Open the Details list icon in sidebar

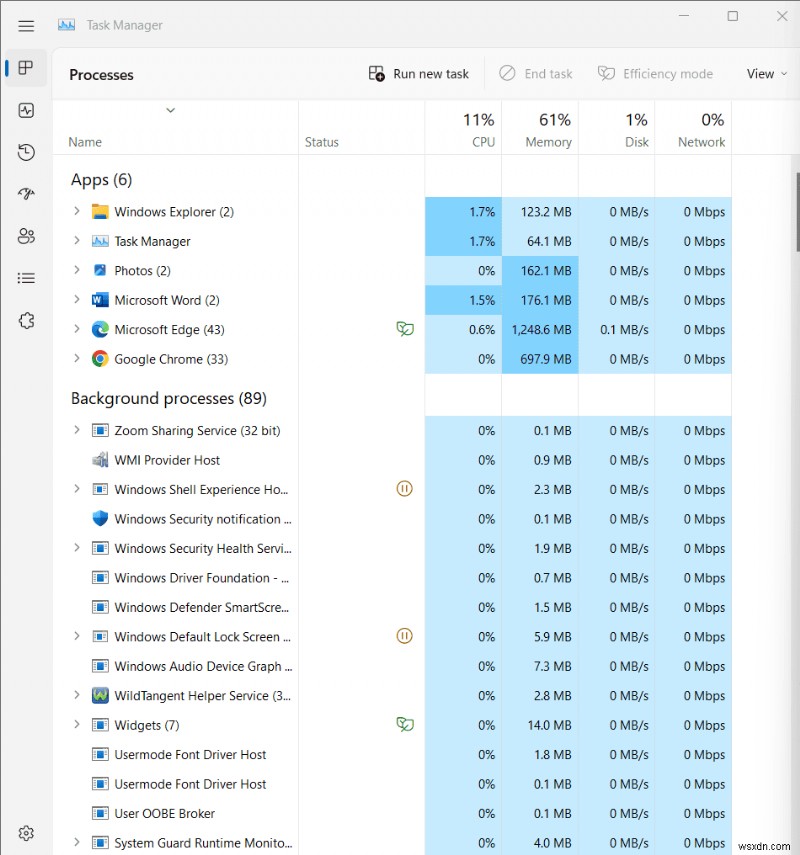click(x=26, y=278)
